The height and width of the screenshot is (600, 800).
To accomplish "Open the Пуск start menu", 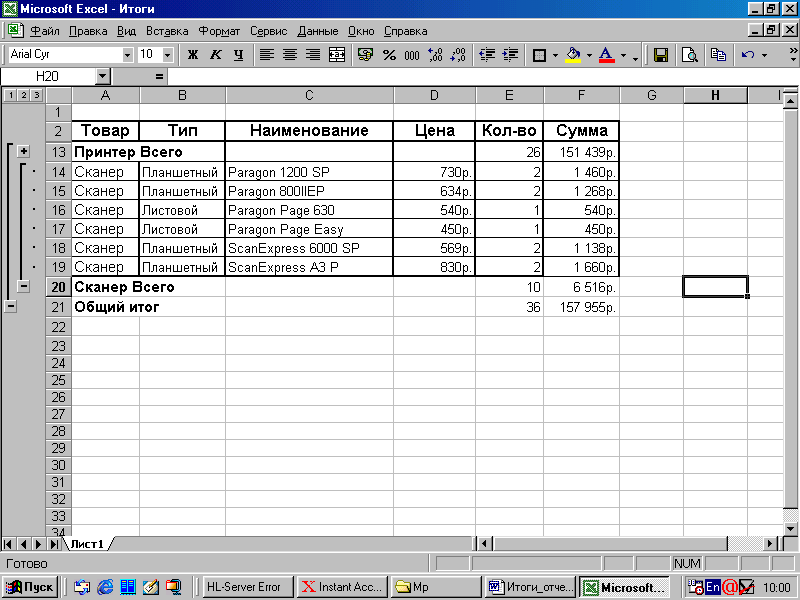I will [30, 587].
